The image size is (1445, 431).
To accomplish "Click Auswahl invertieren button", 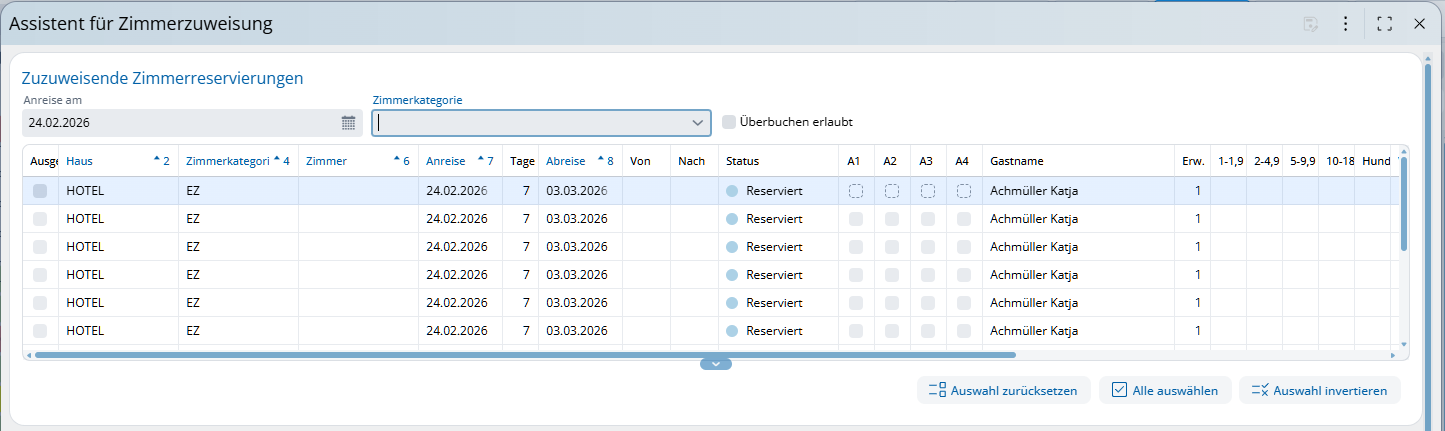I will point(1319,391).
